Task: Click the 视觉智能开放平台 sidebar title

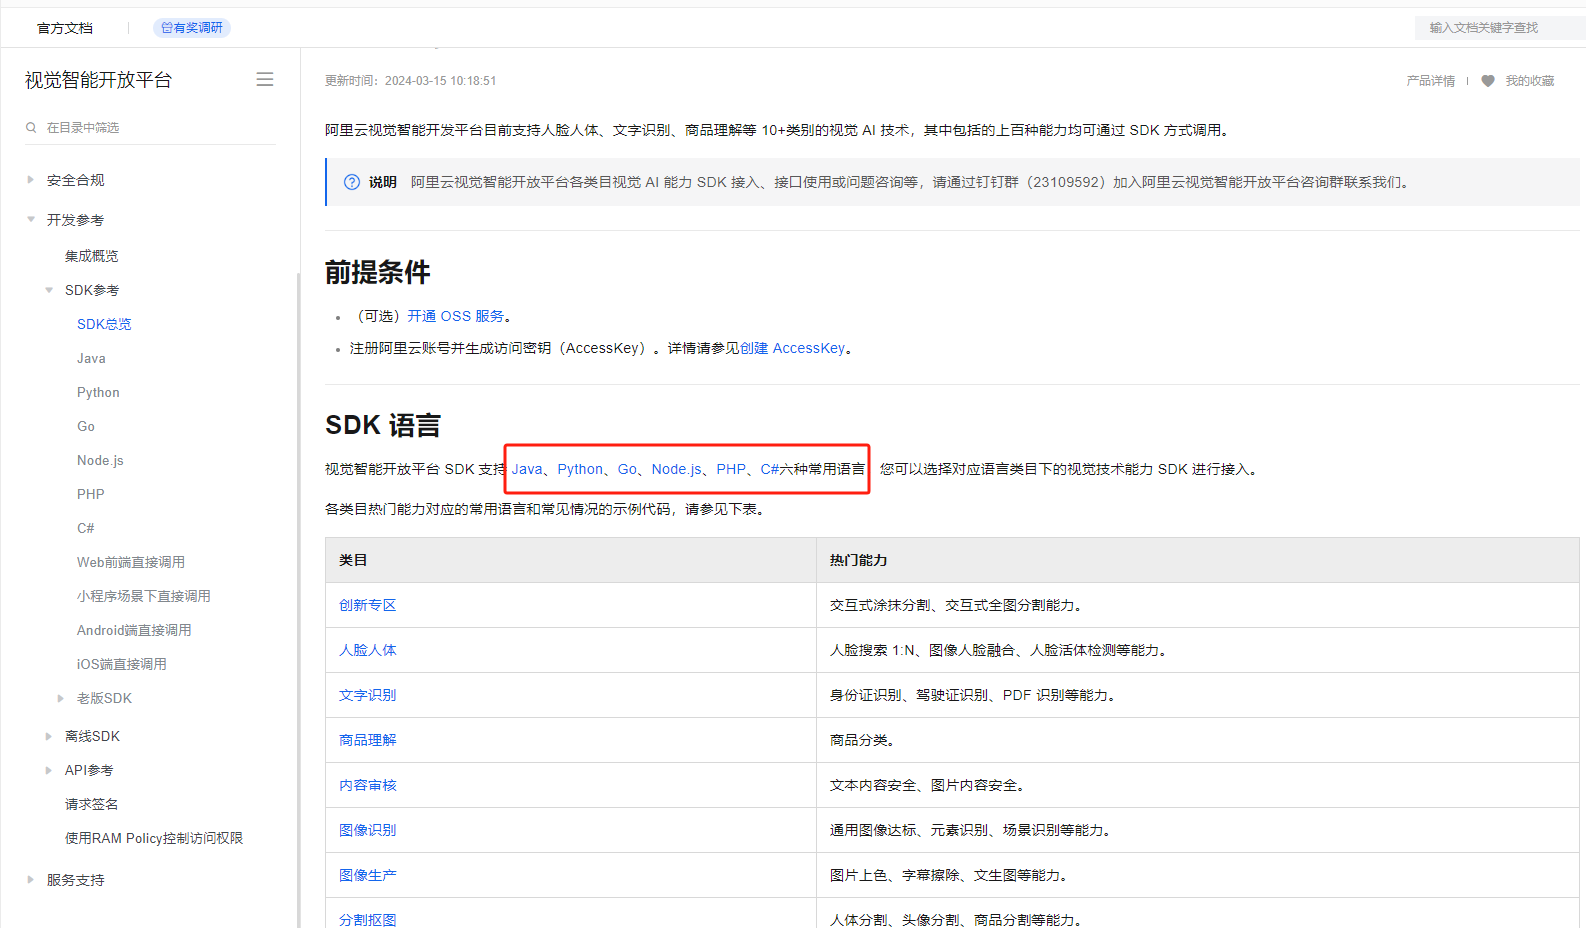Action: (x=99, y=80)
